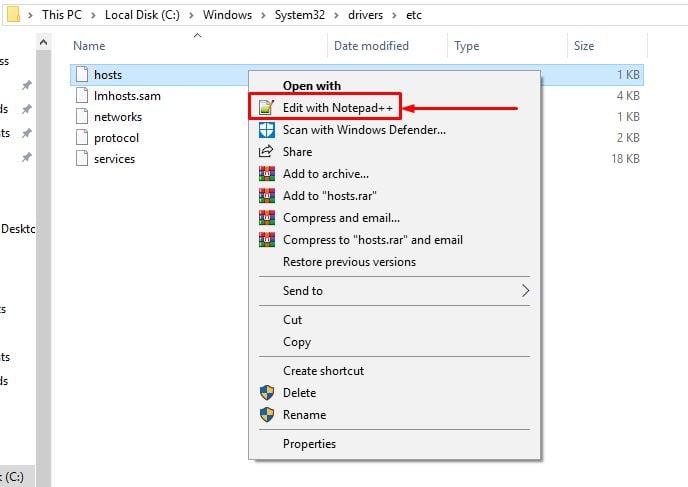Select the lmhosts.sam file
Viewport: 688px width, 487px height.
click(x=127, y=96)
